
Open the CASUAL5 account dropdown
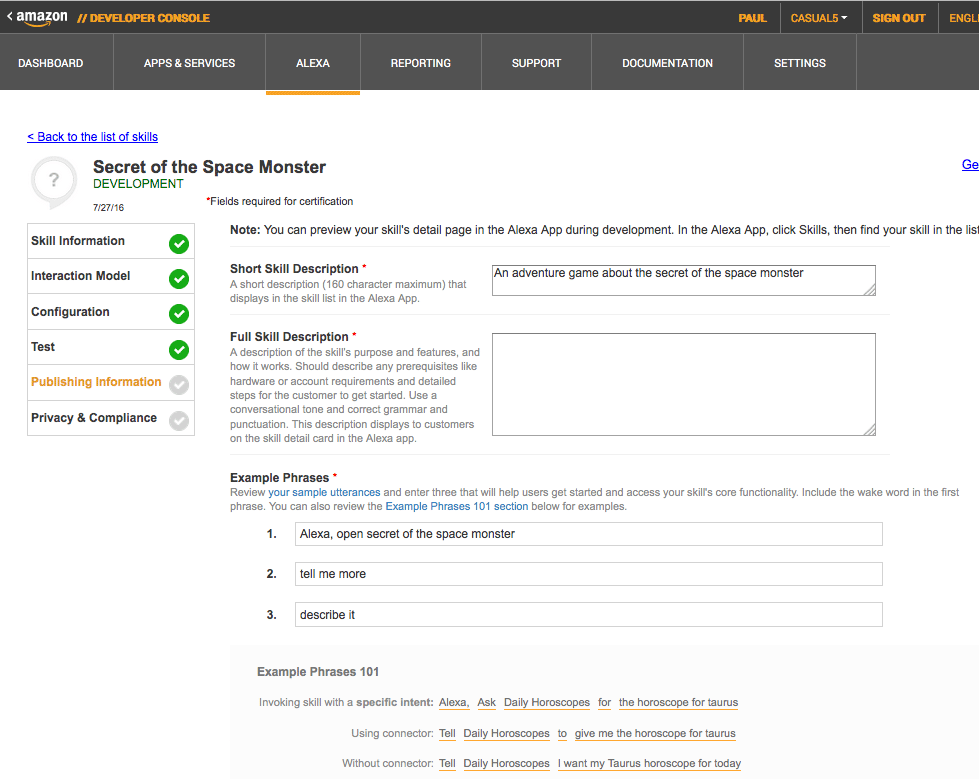pyautogui.click(x=818, y=18)
